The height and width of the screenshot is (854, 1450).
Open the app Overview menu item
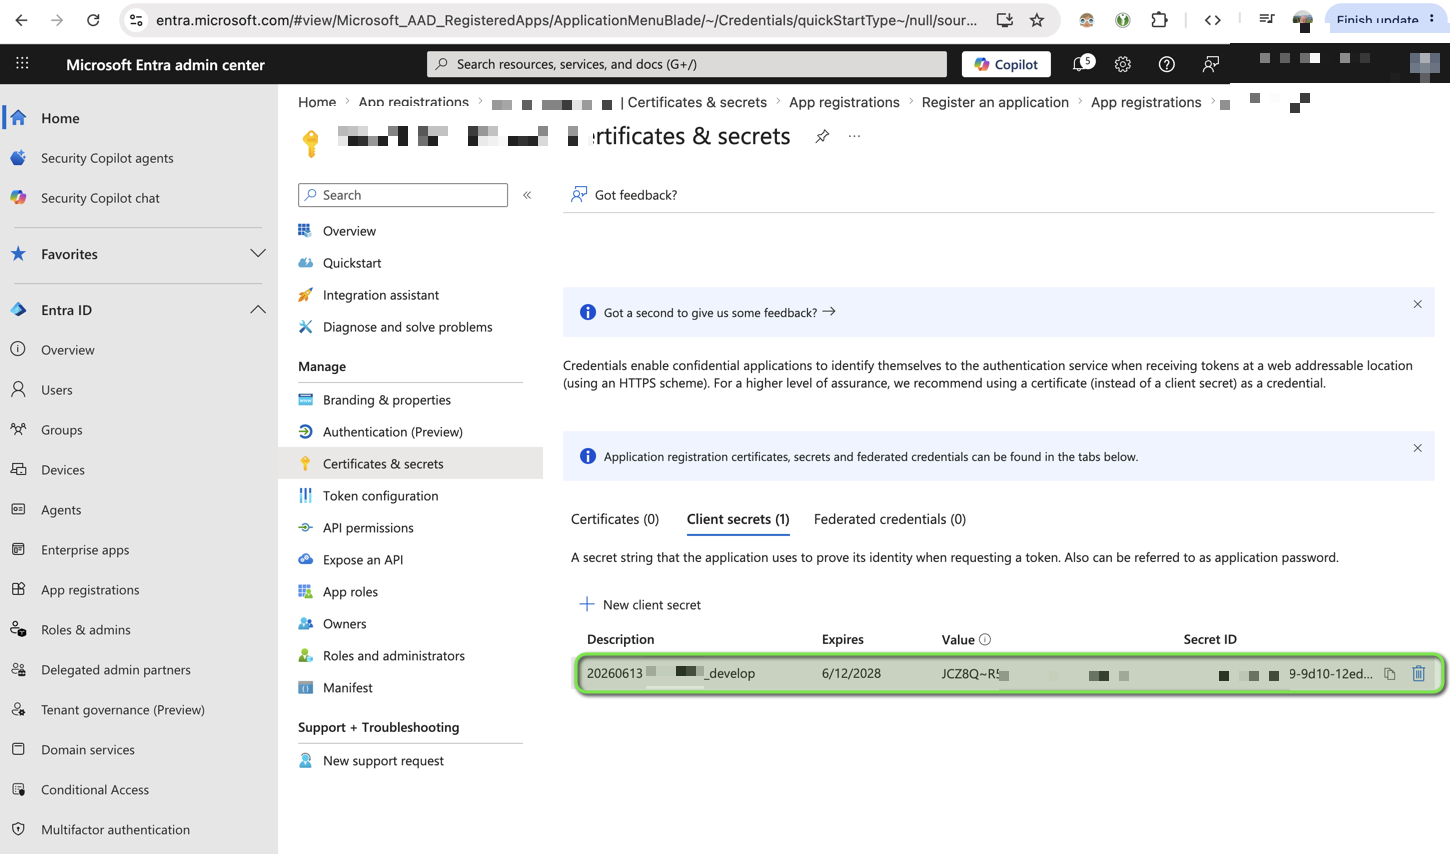(x=349, y=231)
